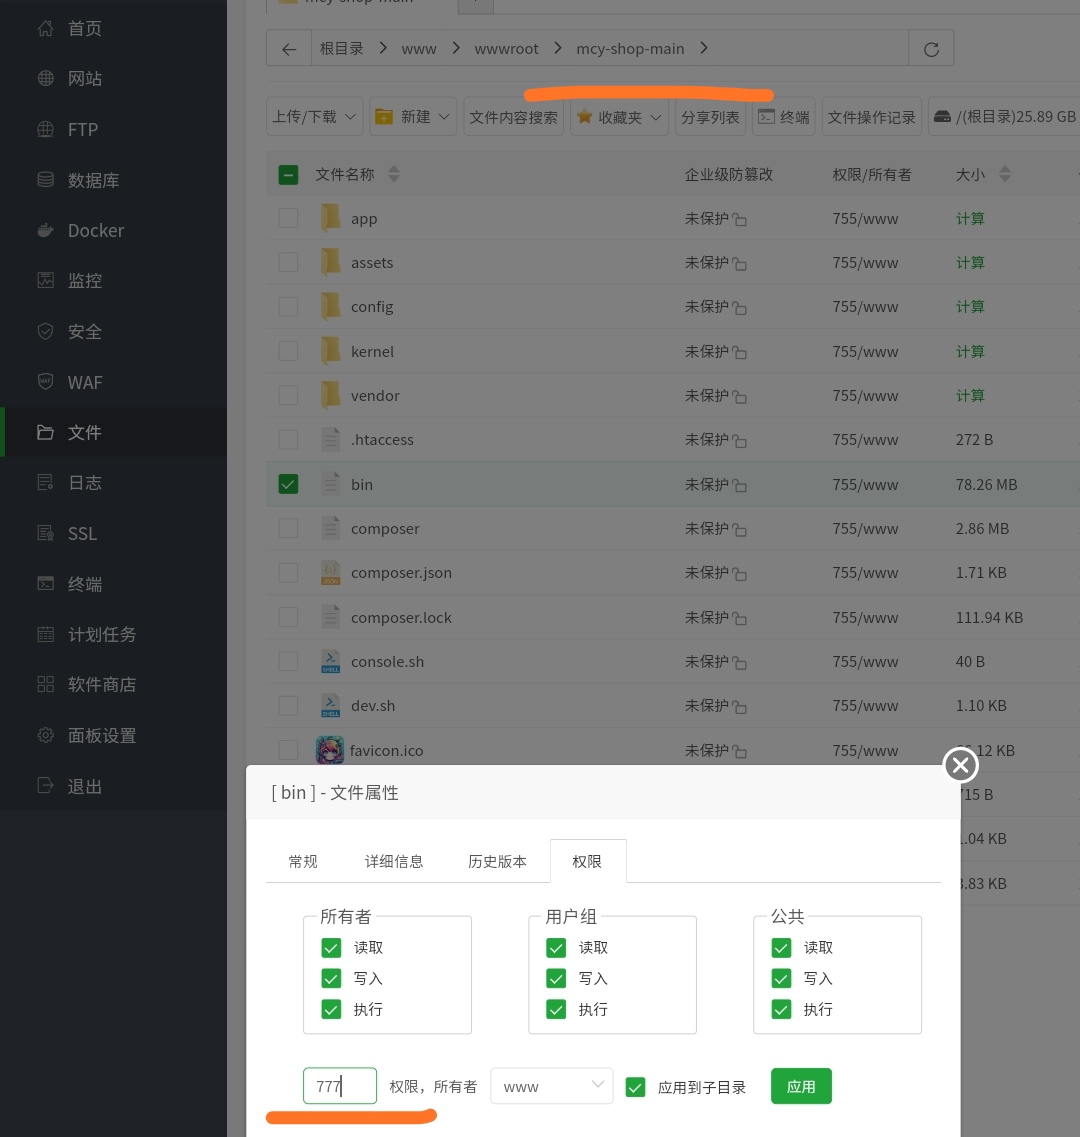Open the WAF section in the sidebar
This screenshot has height=1137, width=1080.
[85, 382]
